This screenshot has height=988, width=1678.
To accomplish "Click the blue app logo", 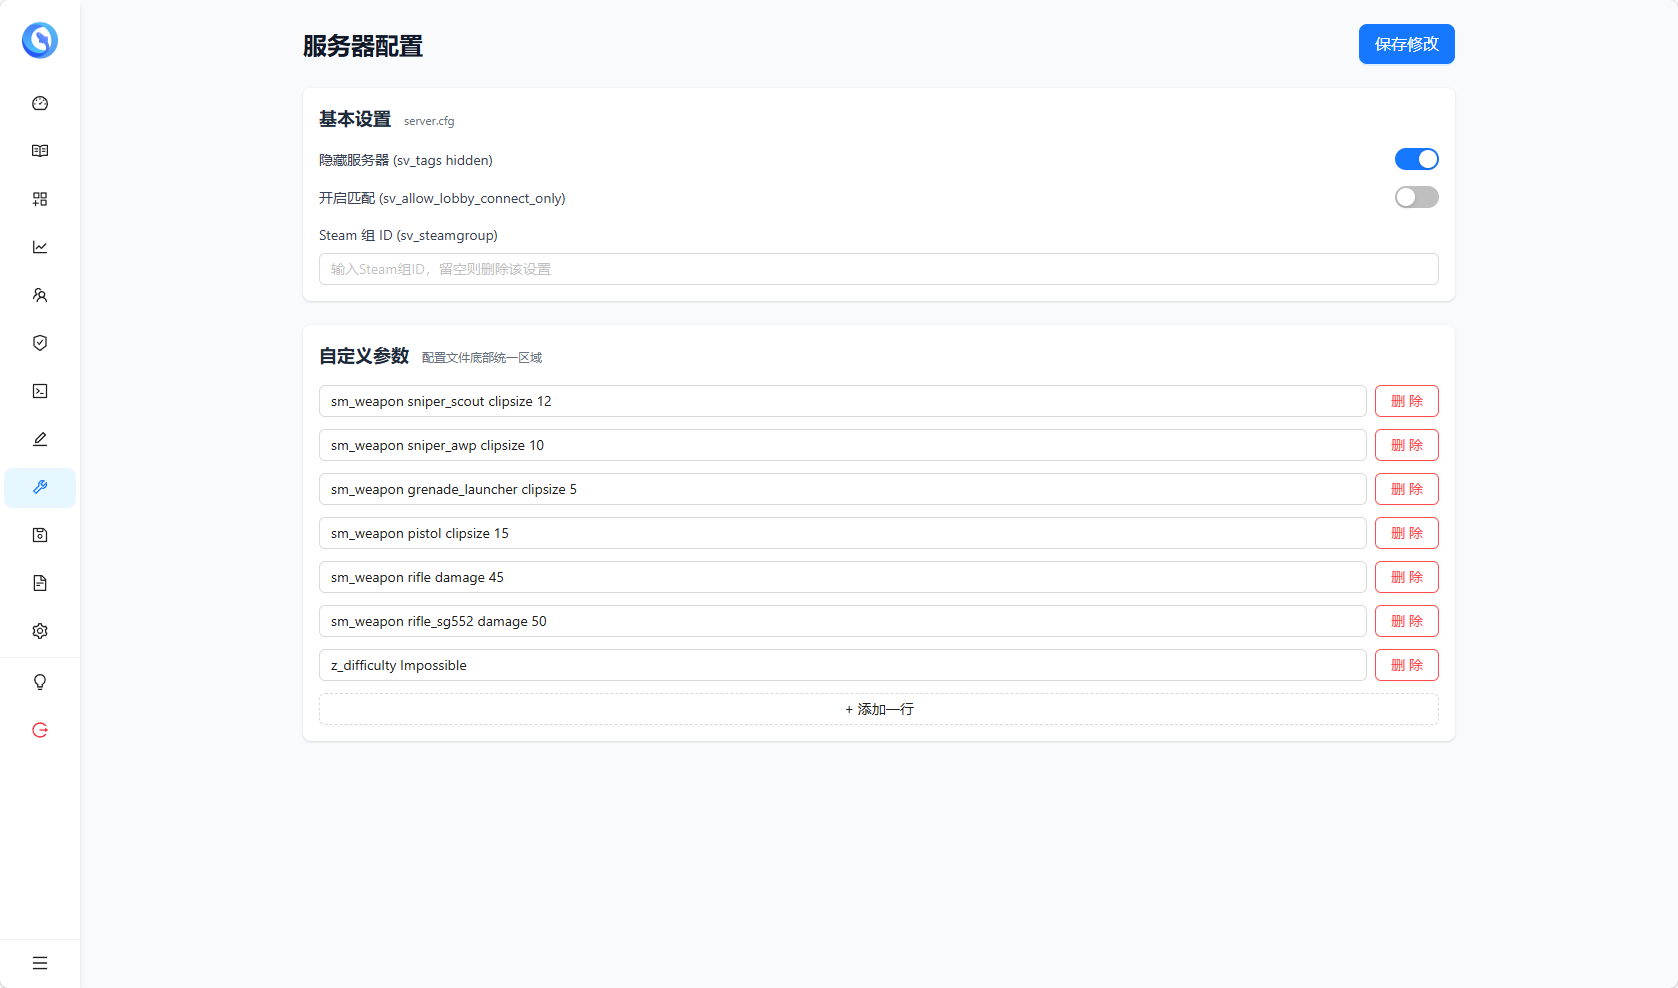I will click(40, 40).
